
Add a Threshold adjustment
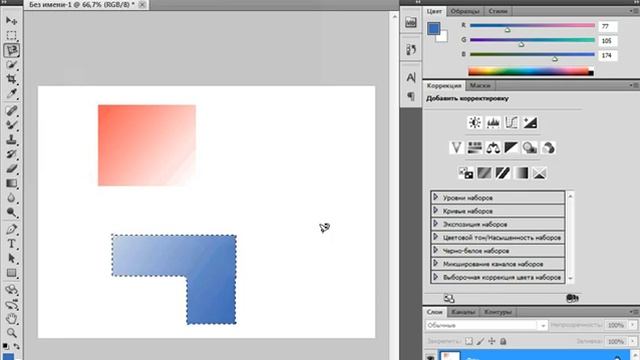502,173
